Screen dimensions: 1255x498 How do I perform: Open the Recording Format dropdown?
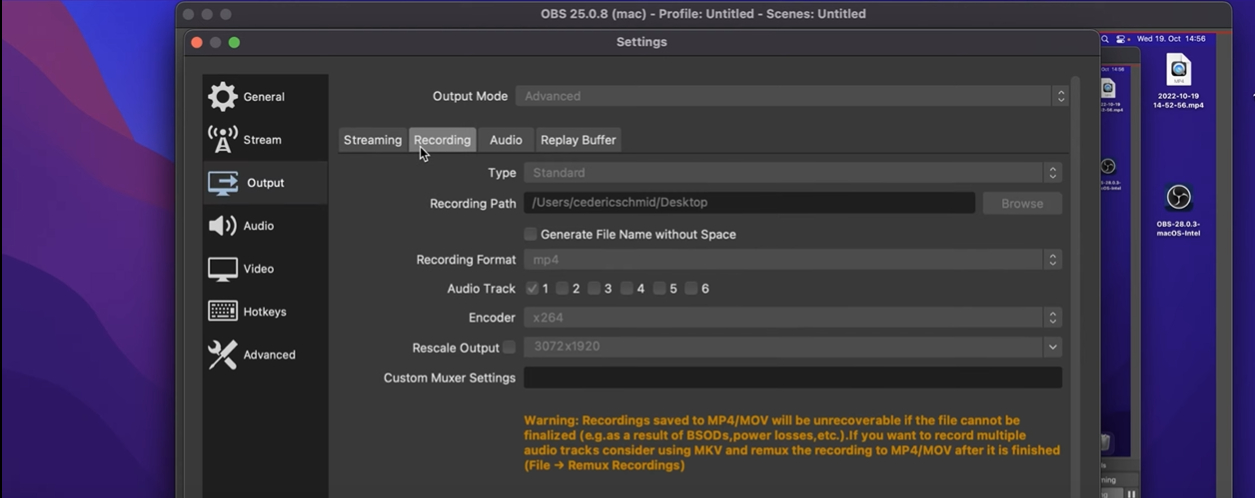[x=792, y=260]
